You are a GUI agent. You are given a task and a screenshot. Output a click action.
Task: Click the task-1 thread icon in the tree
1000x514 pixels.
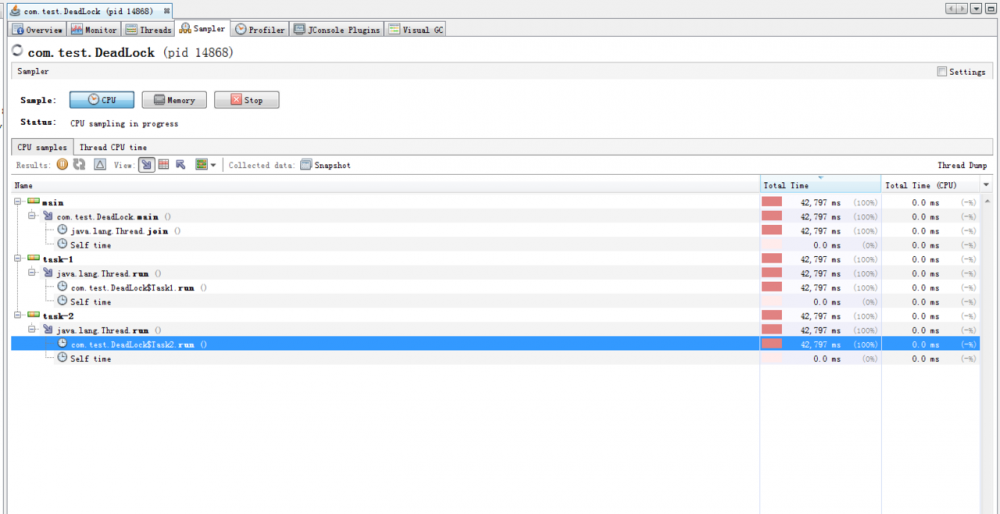(34, 258)
